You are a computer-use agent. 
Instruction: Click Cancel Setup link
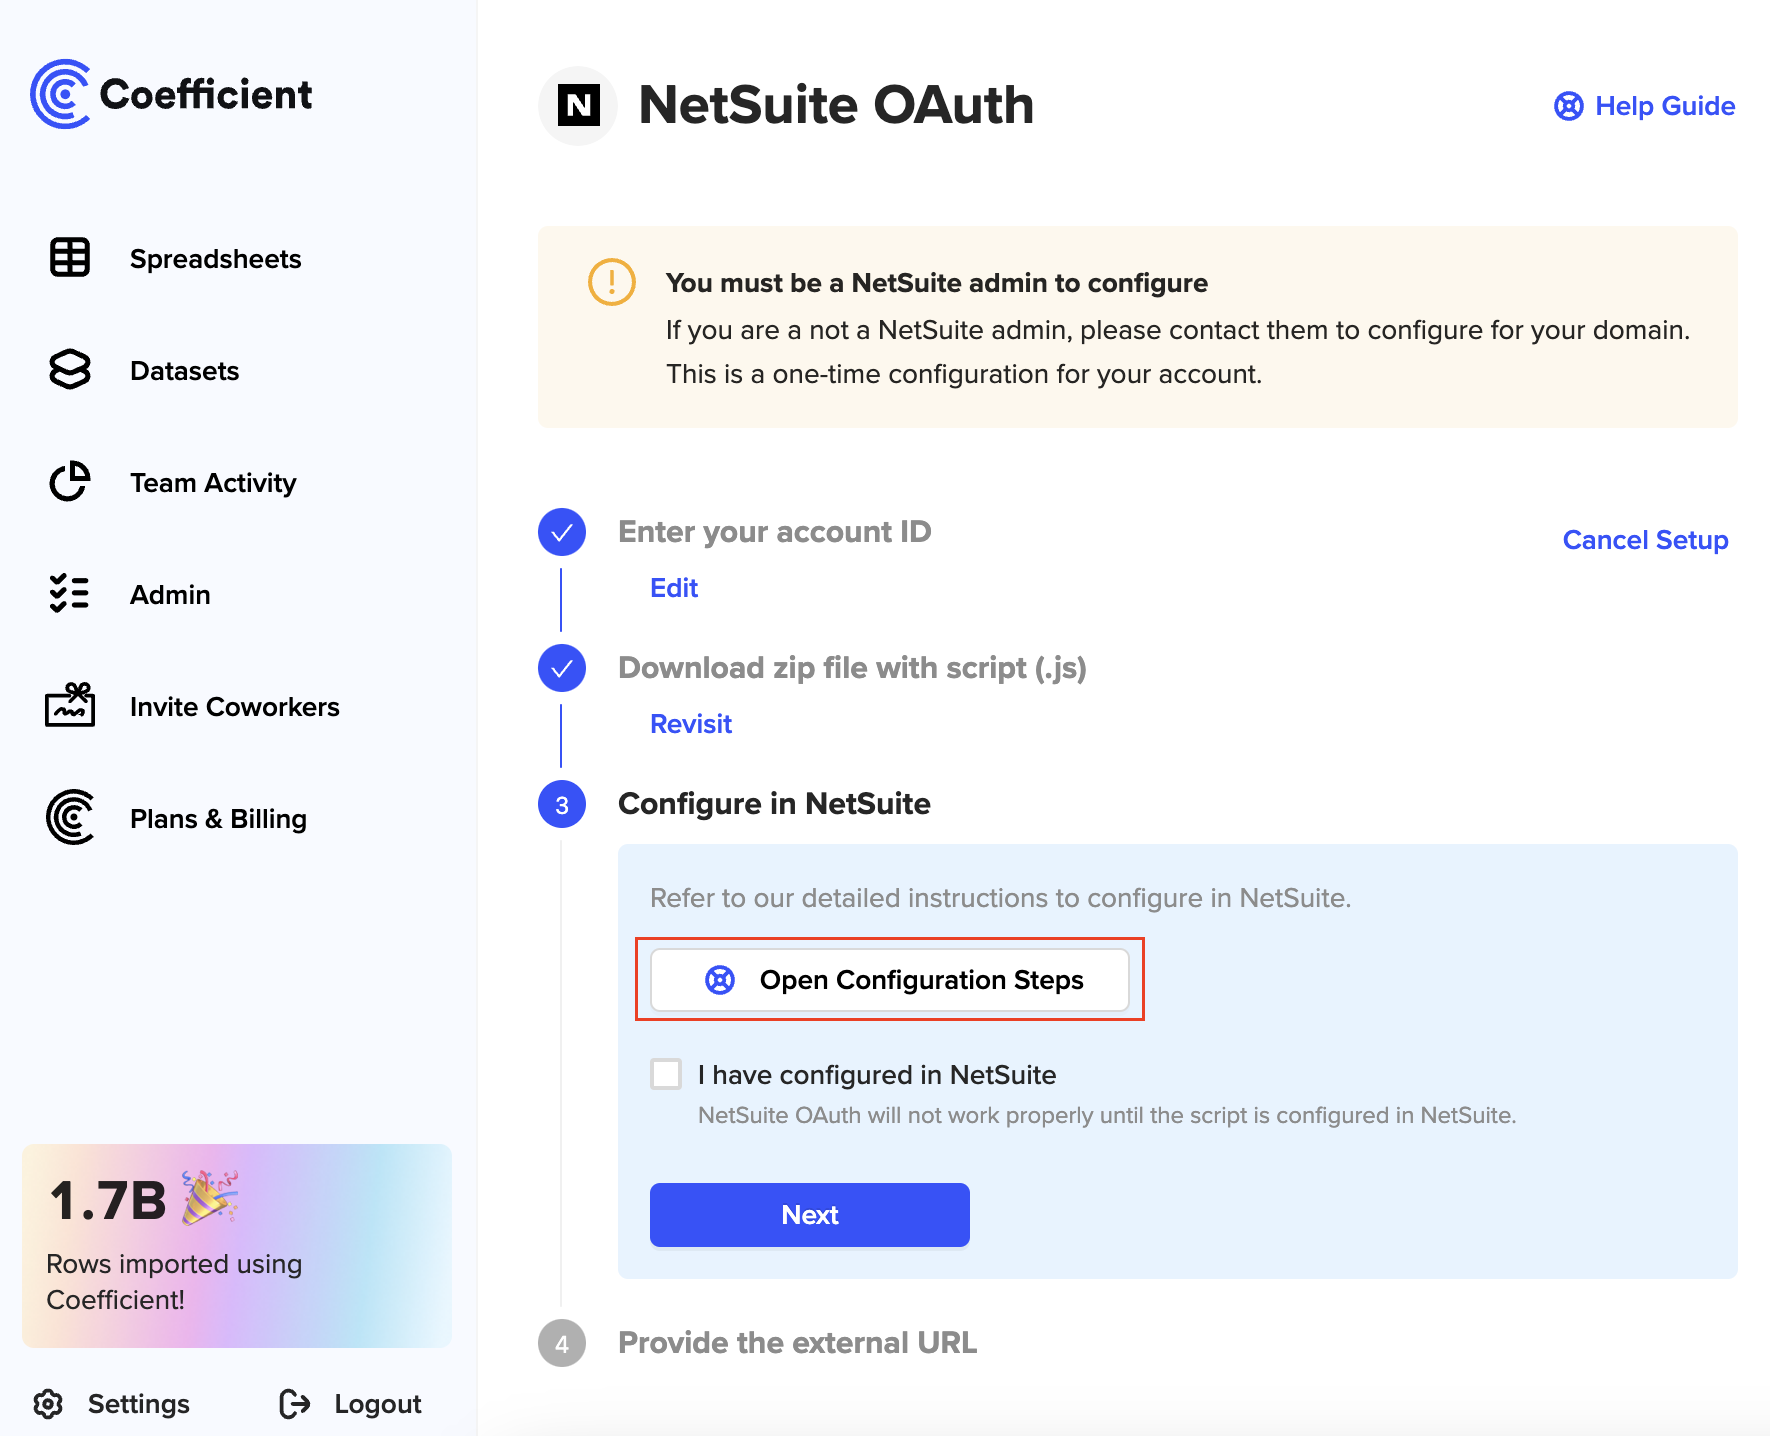pos(1645,540)
